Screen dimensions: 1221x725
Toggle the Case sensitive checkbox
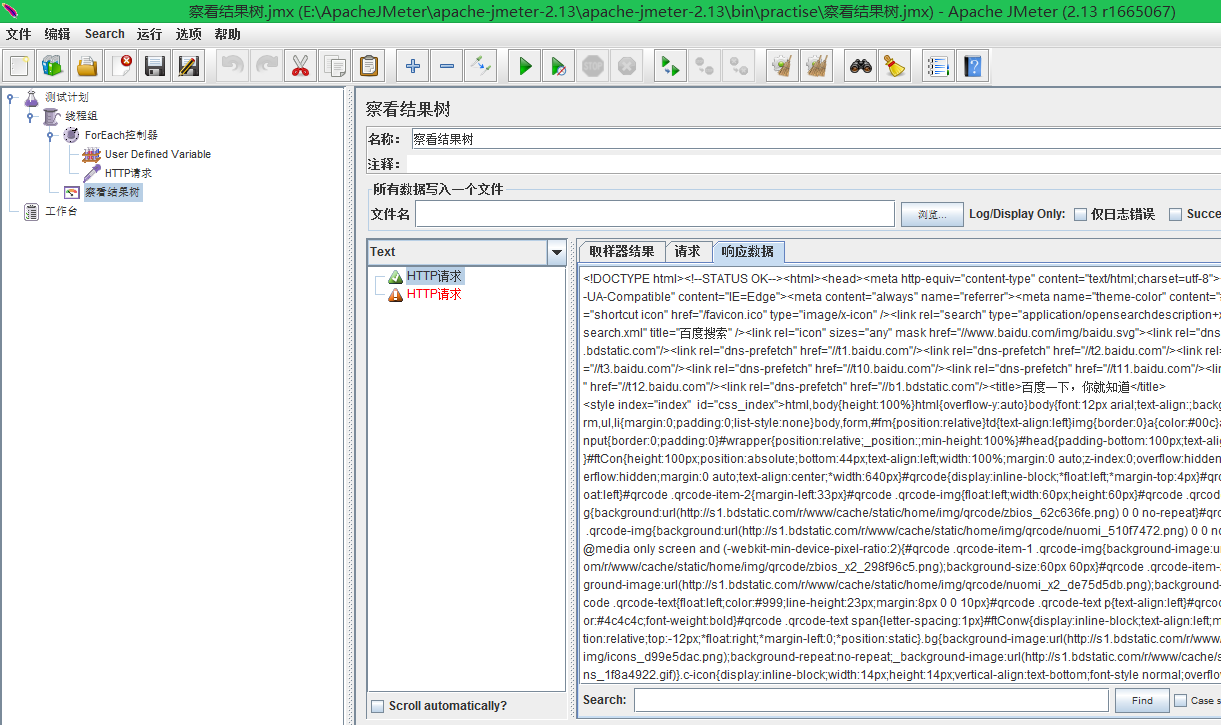click(x=1181, y=701)
